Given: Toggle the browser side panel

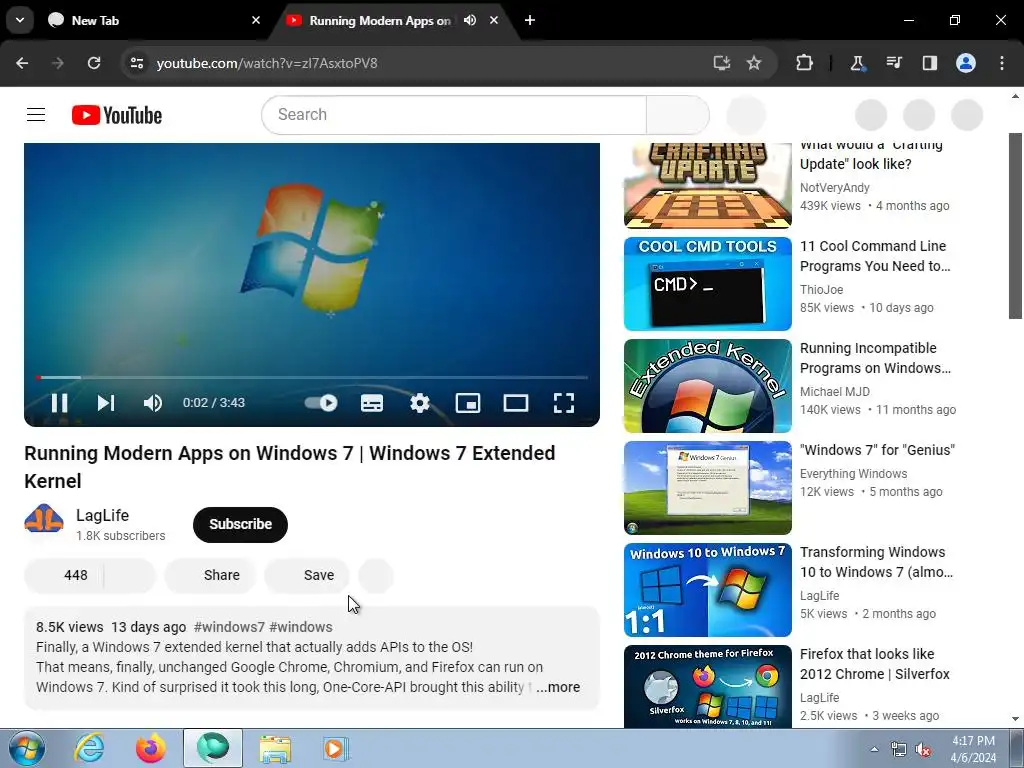Looking at the screenshot, I should [930, 63].
